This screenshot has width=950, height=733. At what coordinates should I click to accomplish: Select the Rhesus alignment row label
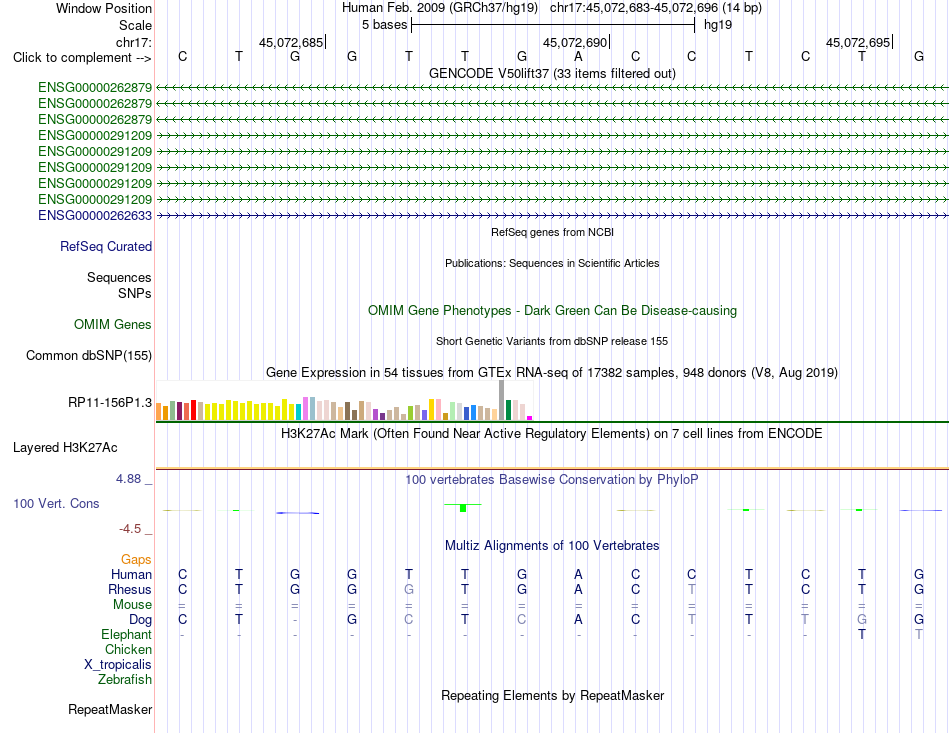pos(130,589)
